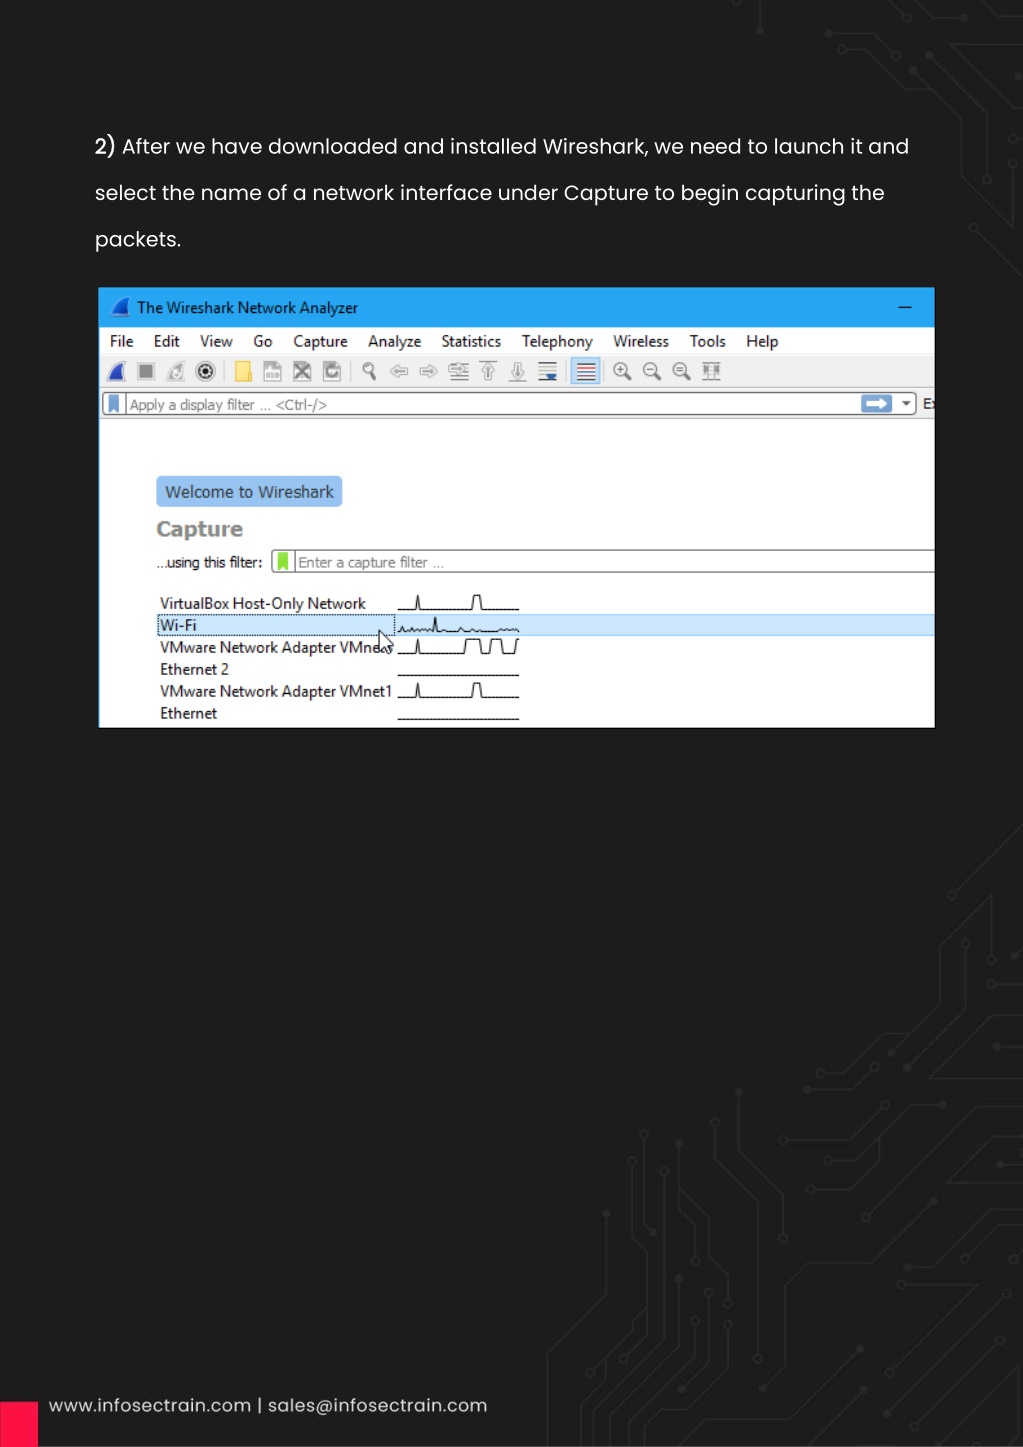Open the capture filter bookmark menu
The image size is (1023, 1447).
[x=283, y=562]
